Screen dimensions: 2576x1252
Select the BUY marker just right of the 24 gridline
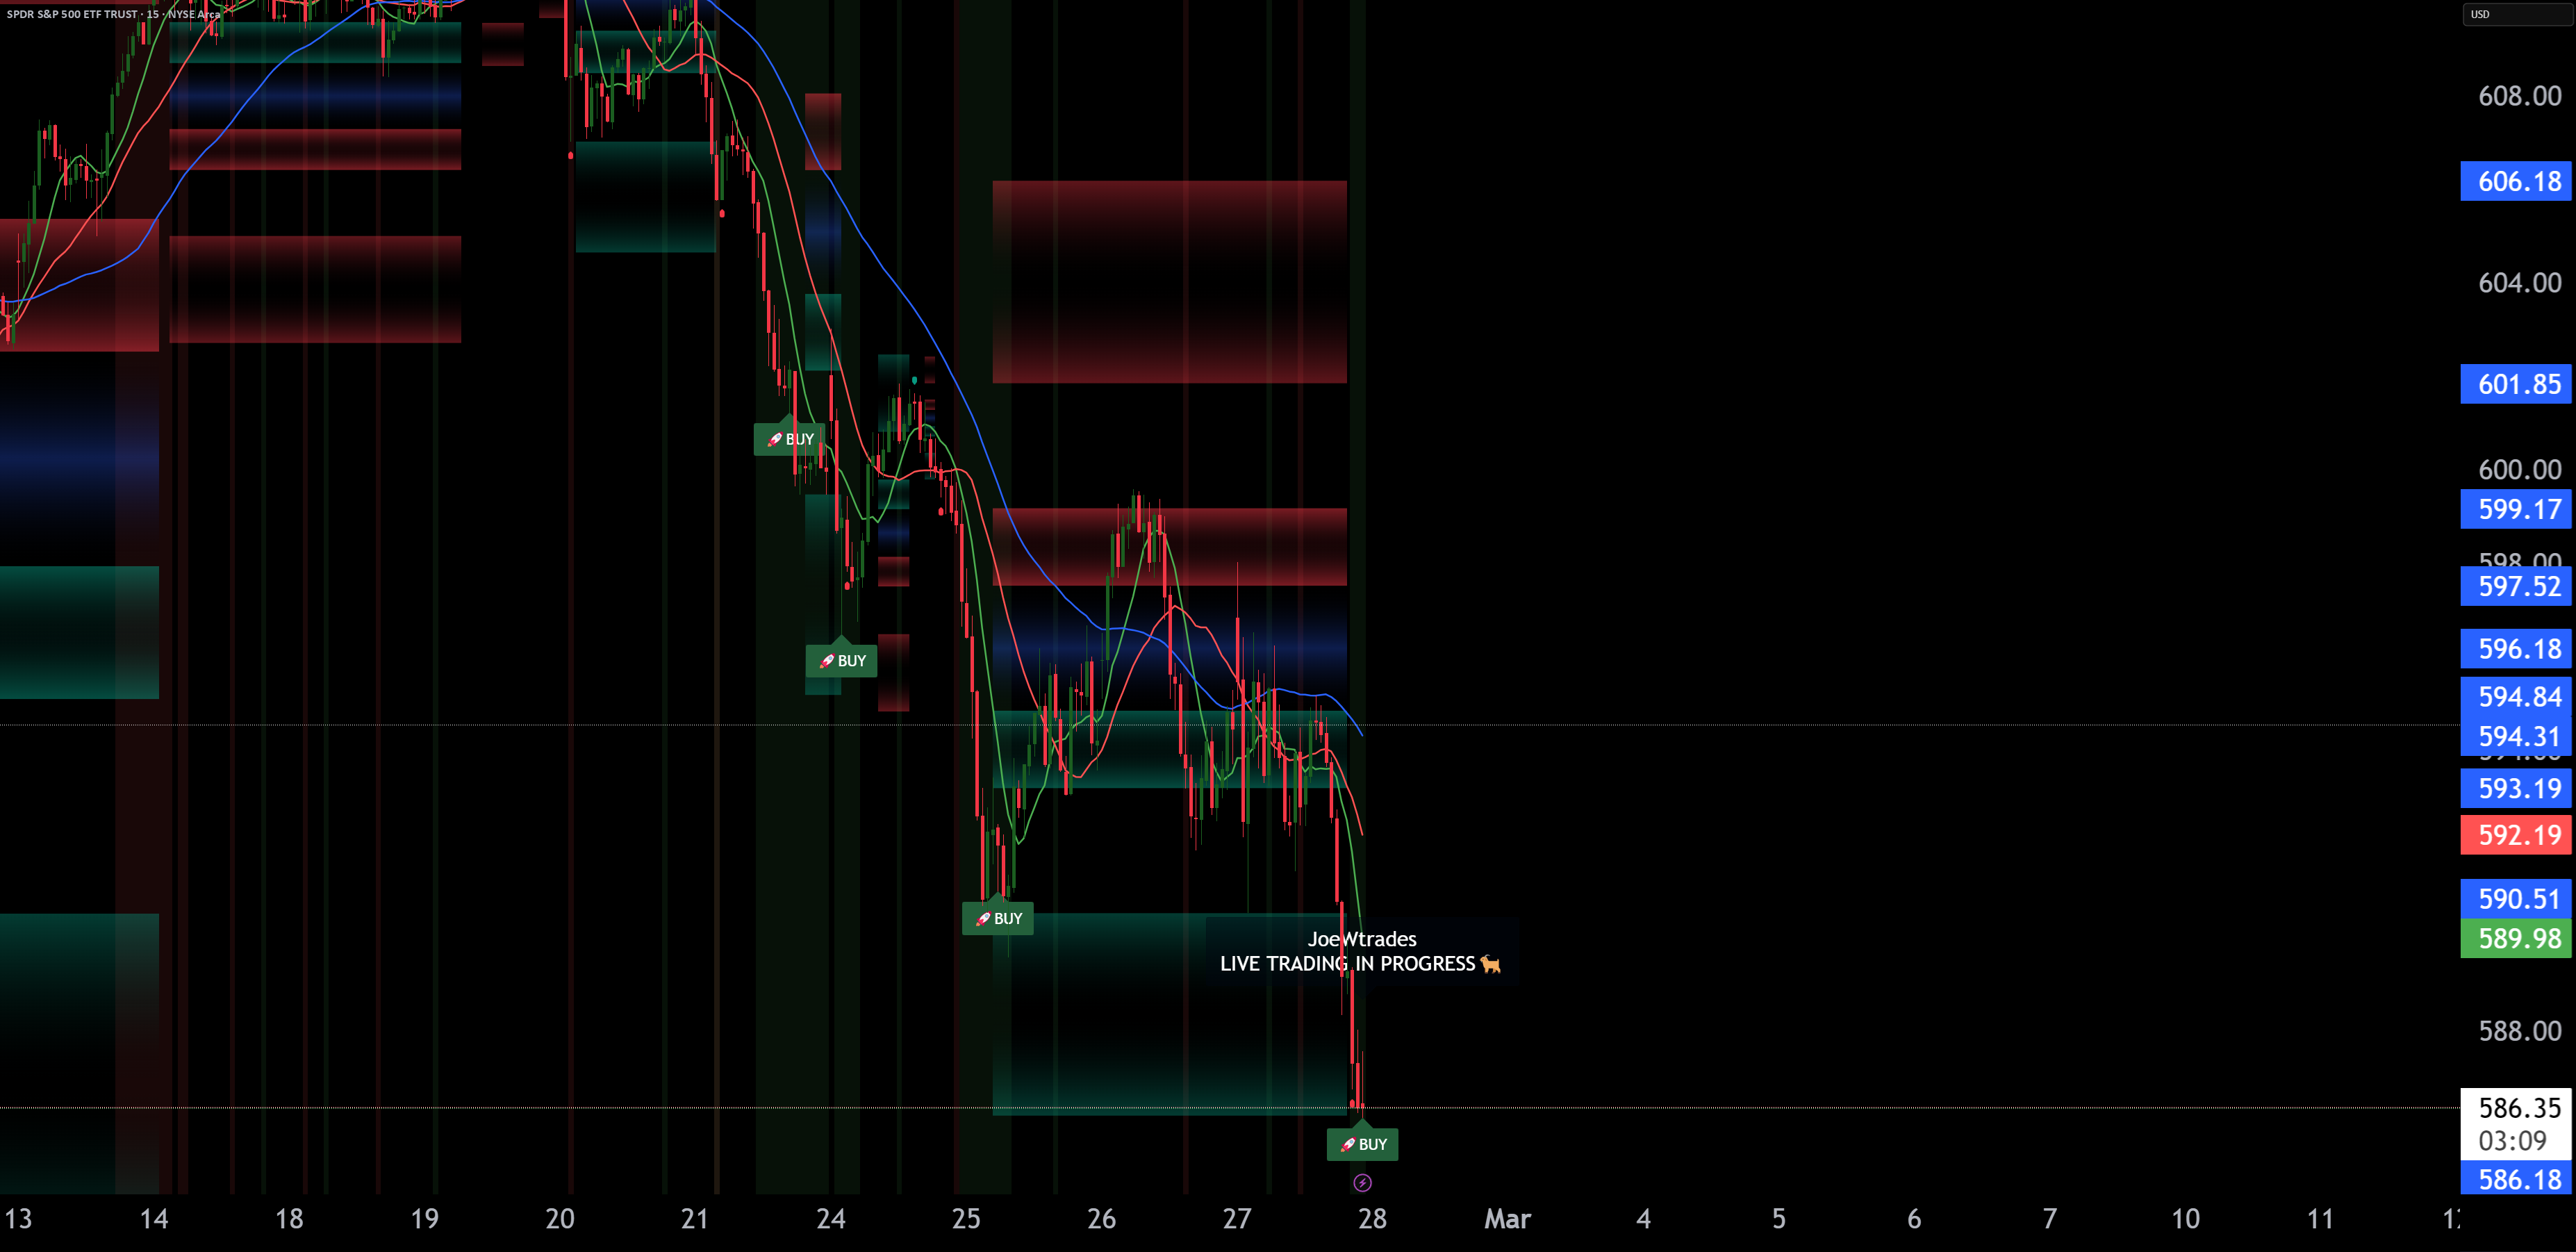click(x=841, y=660)
